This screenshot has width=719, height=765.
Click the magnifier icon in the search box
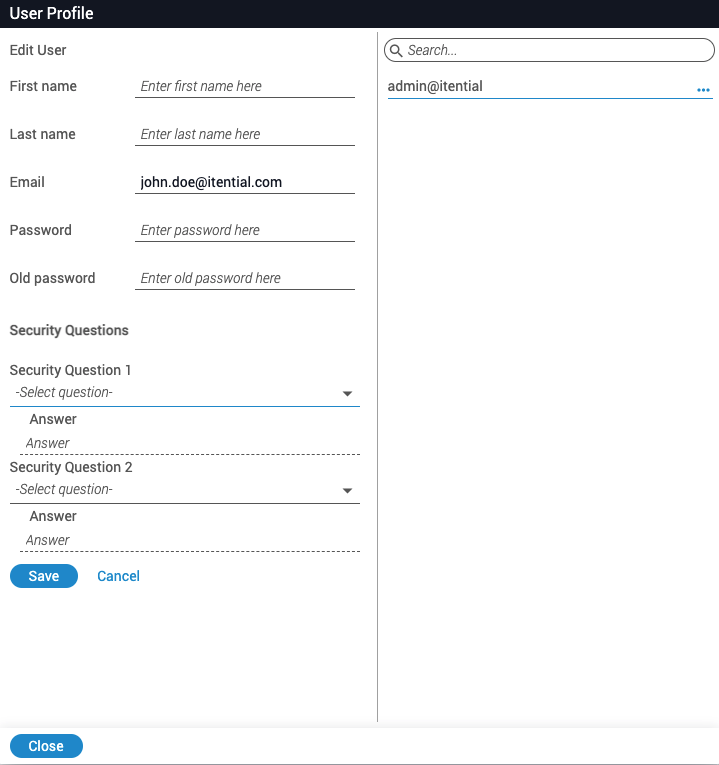coord(396,50)
